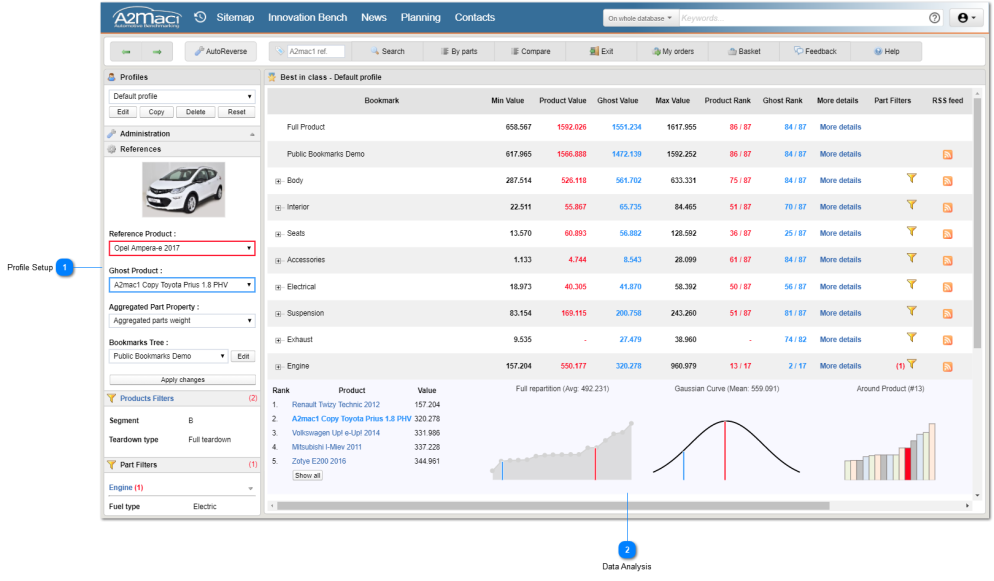Open the part filter for Accessories

point(912,258)
